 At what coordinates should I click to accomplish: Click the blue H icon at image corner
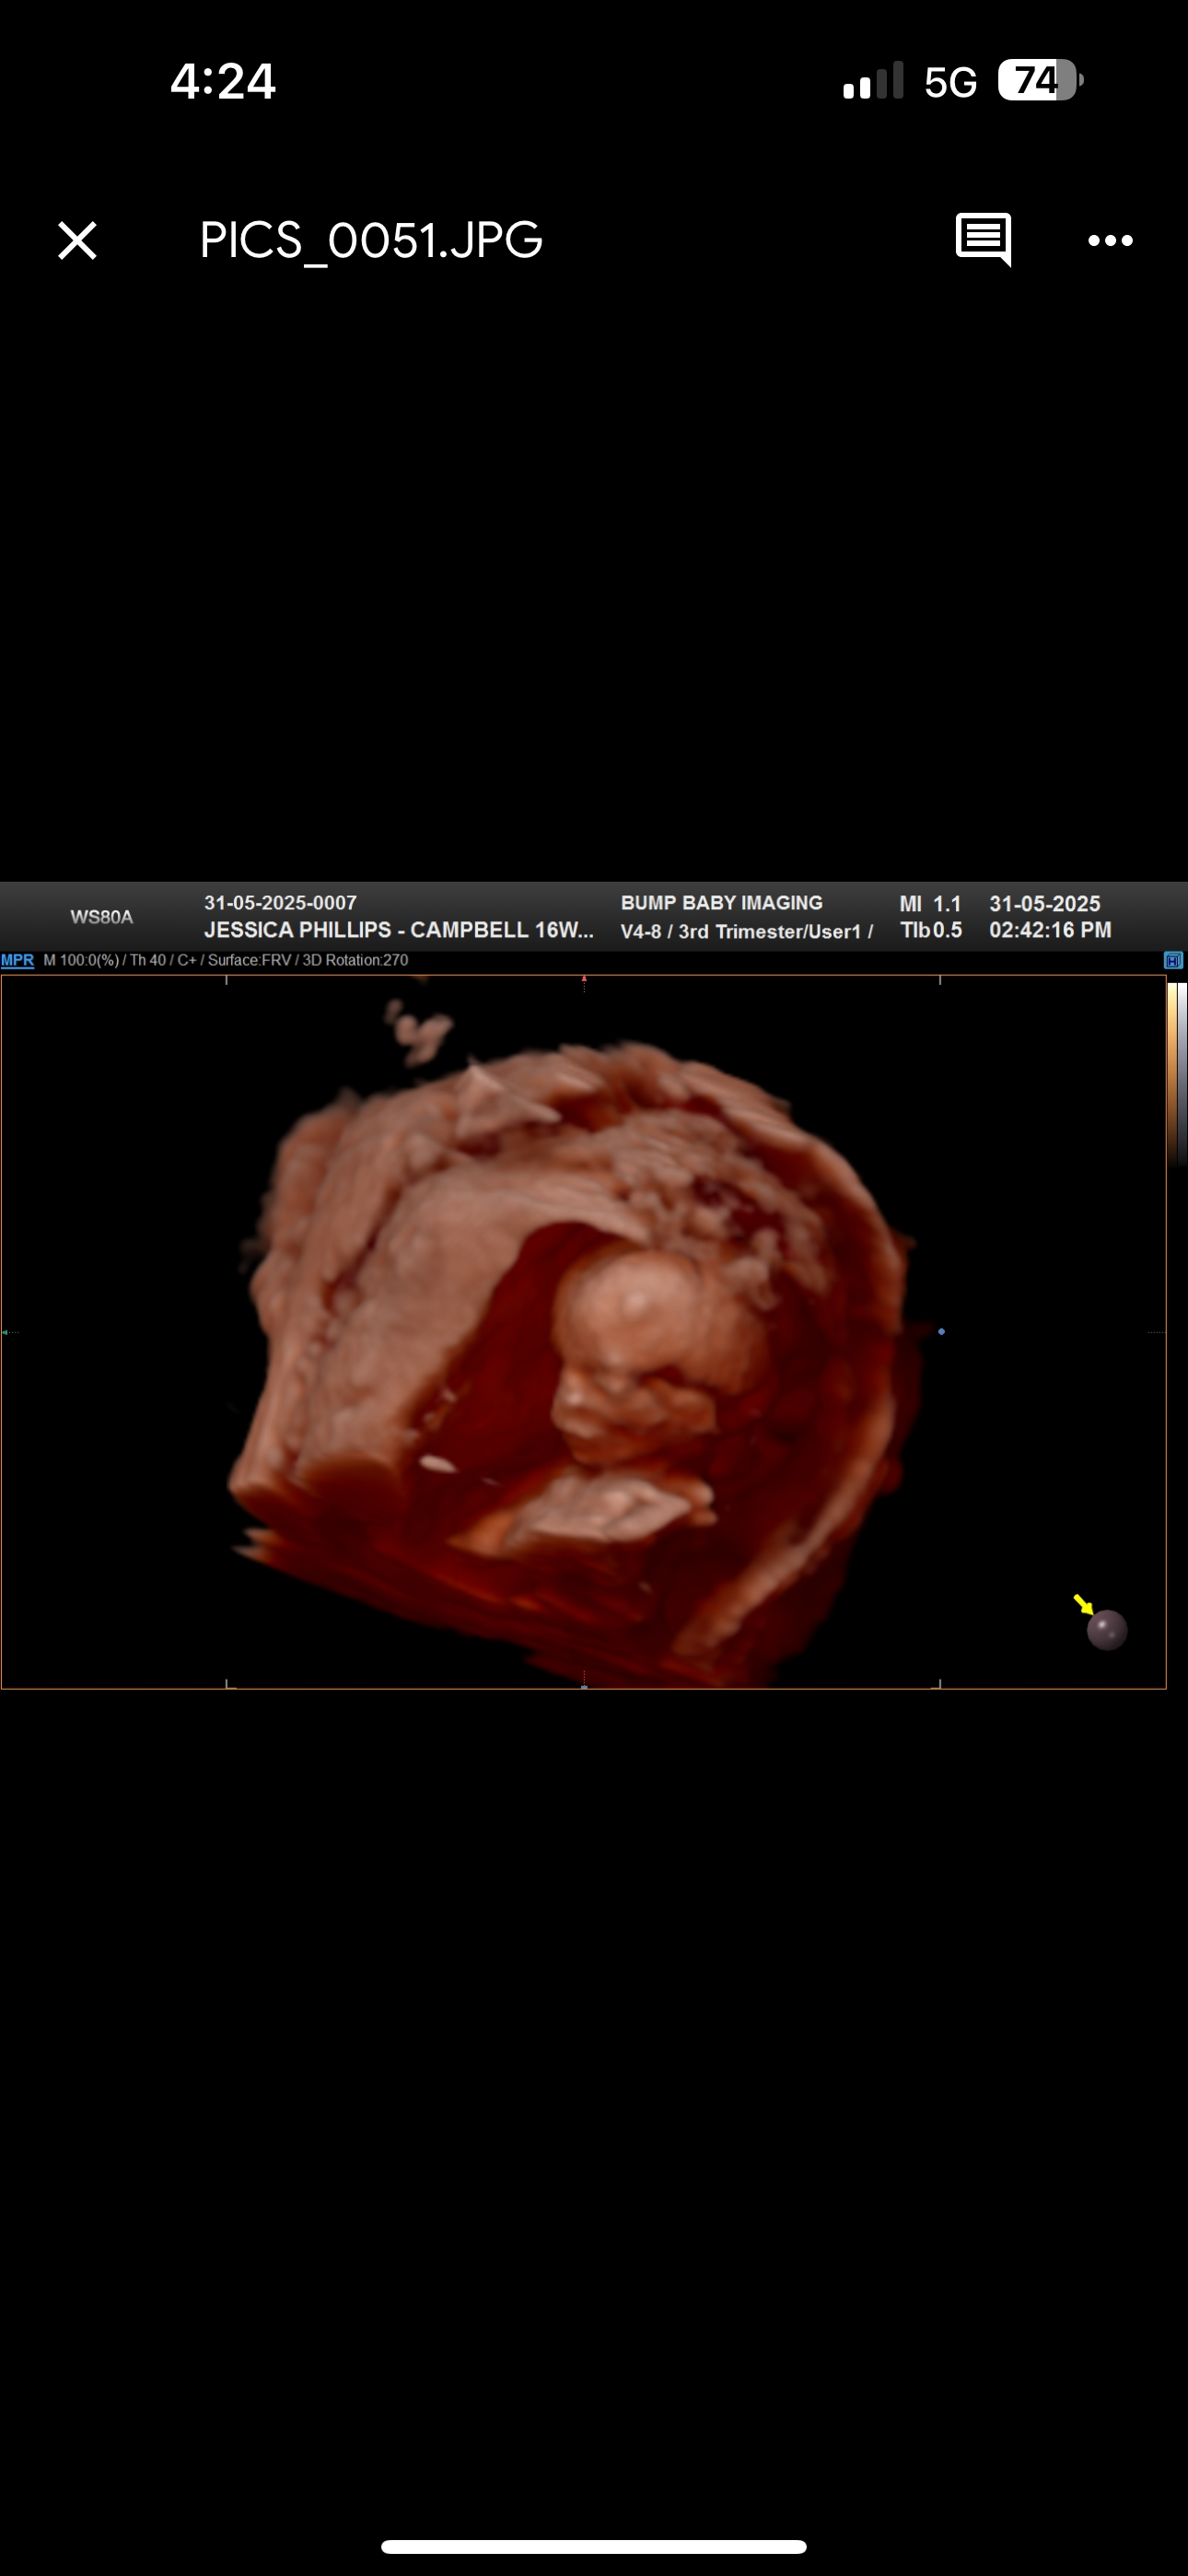1173,961
